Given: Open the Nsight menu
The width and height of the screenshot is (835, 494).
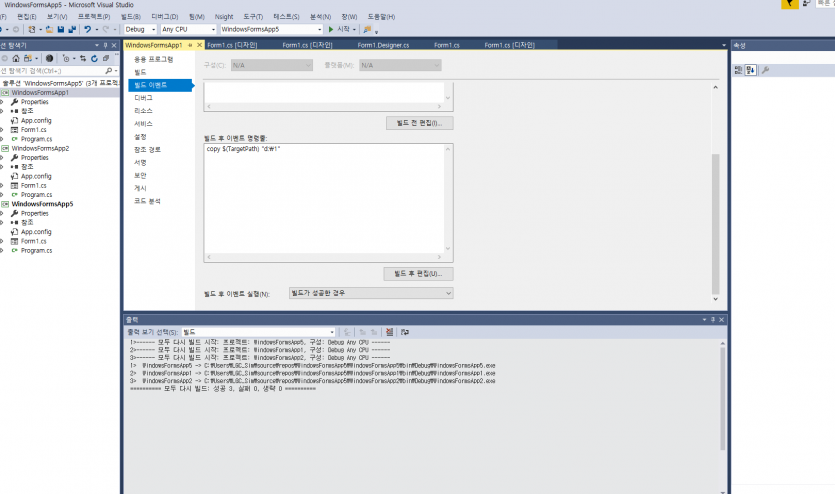Looking at the screenshot, I should (x=224, y=17).
